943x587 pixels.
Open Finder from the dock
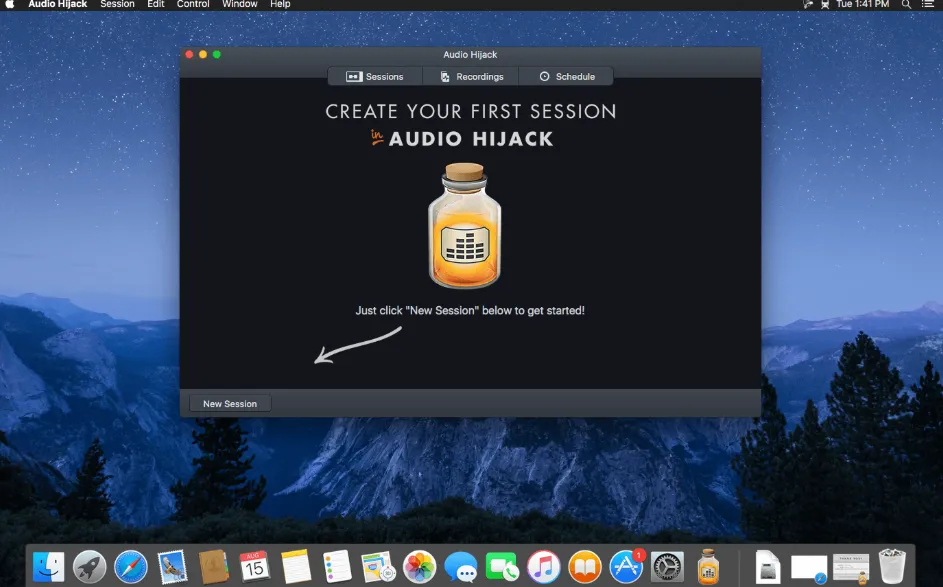coord(48,567)
